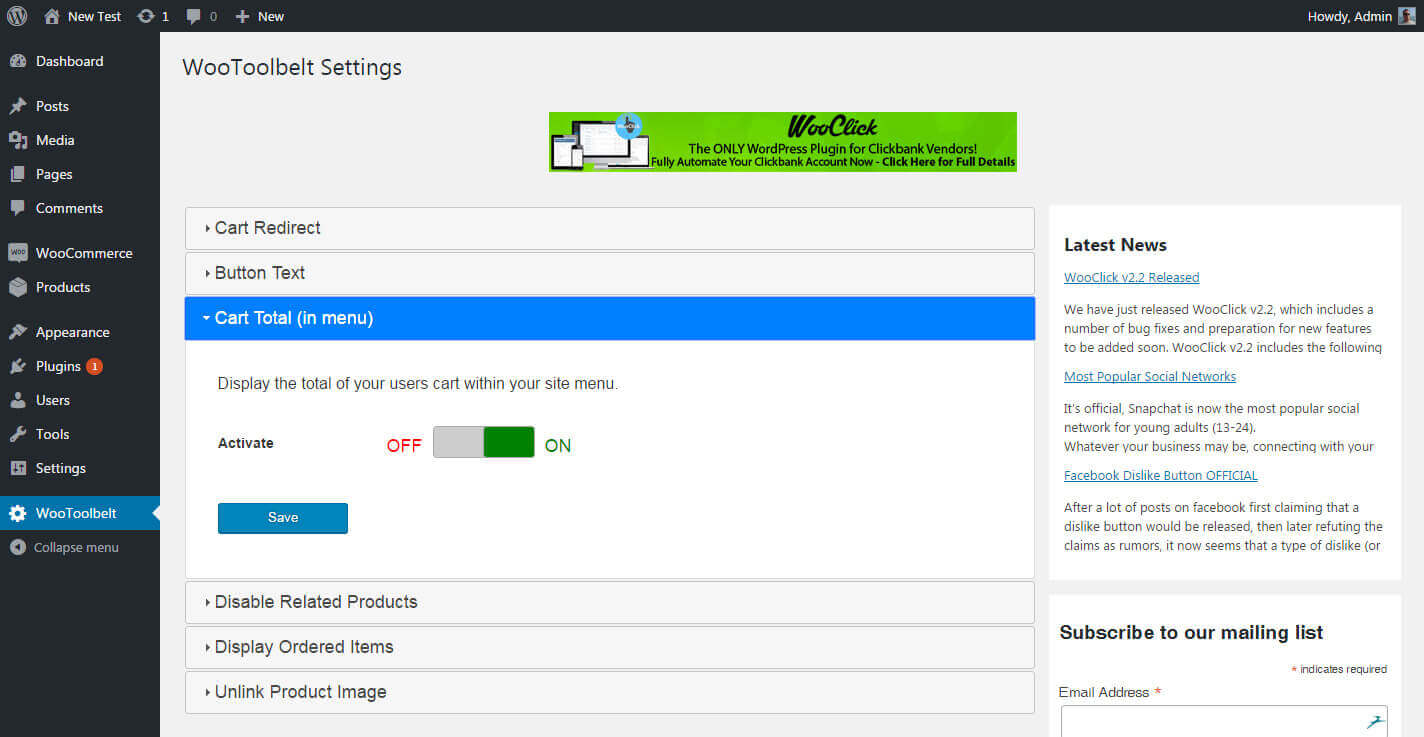1424x737 pixels.
Task: Click the Collapse menu label
Action: point(76,547)
